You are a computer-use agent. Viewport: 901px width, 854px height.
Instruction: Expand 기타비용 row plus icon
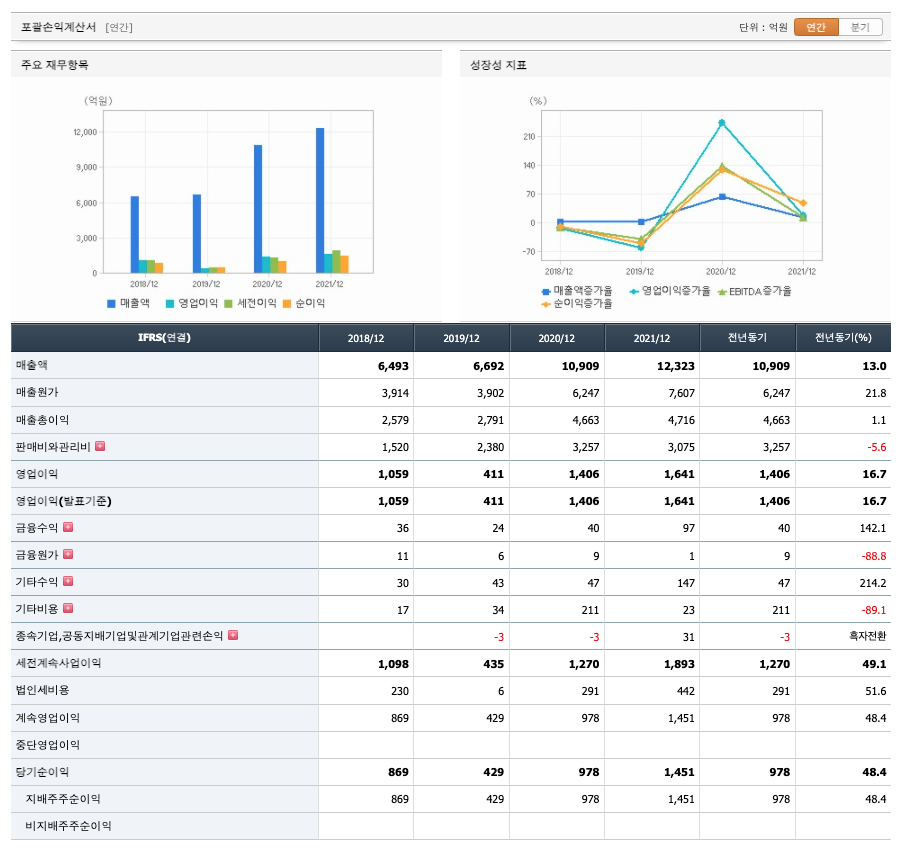[x=68, y=608]
